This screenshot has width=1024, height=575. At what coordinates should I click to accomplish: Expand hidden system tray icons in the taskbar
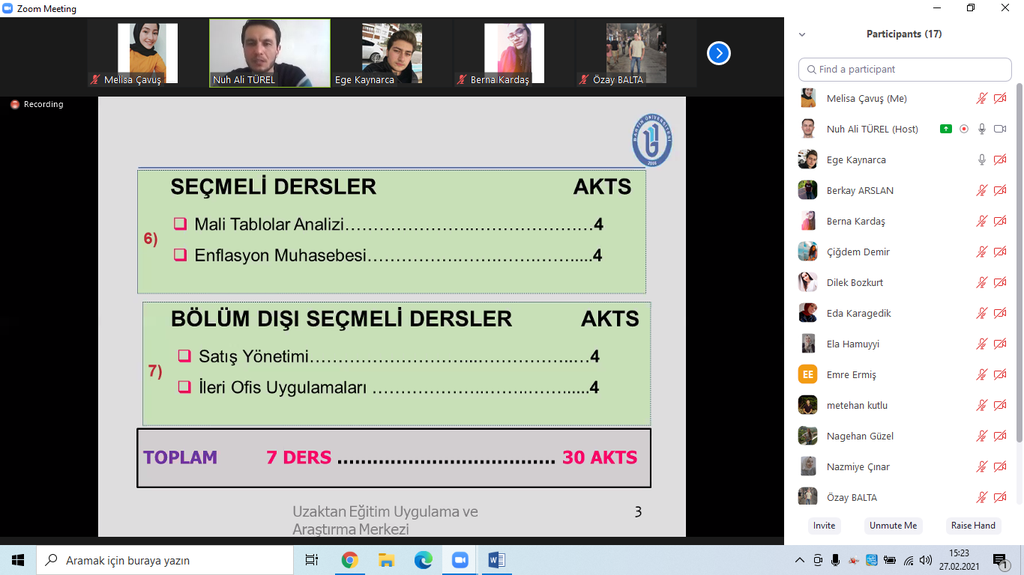(x=799, y=560)
